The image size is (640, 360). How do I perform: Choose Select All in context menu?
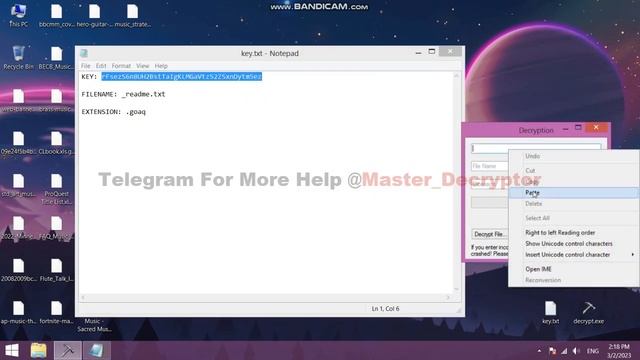[x=573, y=218]
